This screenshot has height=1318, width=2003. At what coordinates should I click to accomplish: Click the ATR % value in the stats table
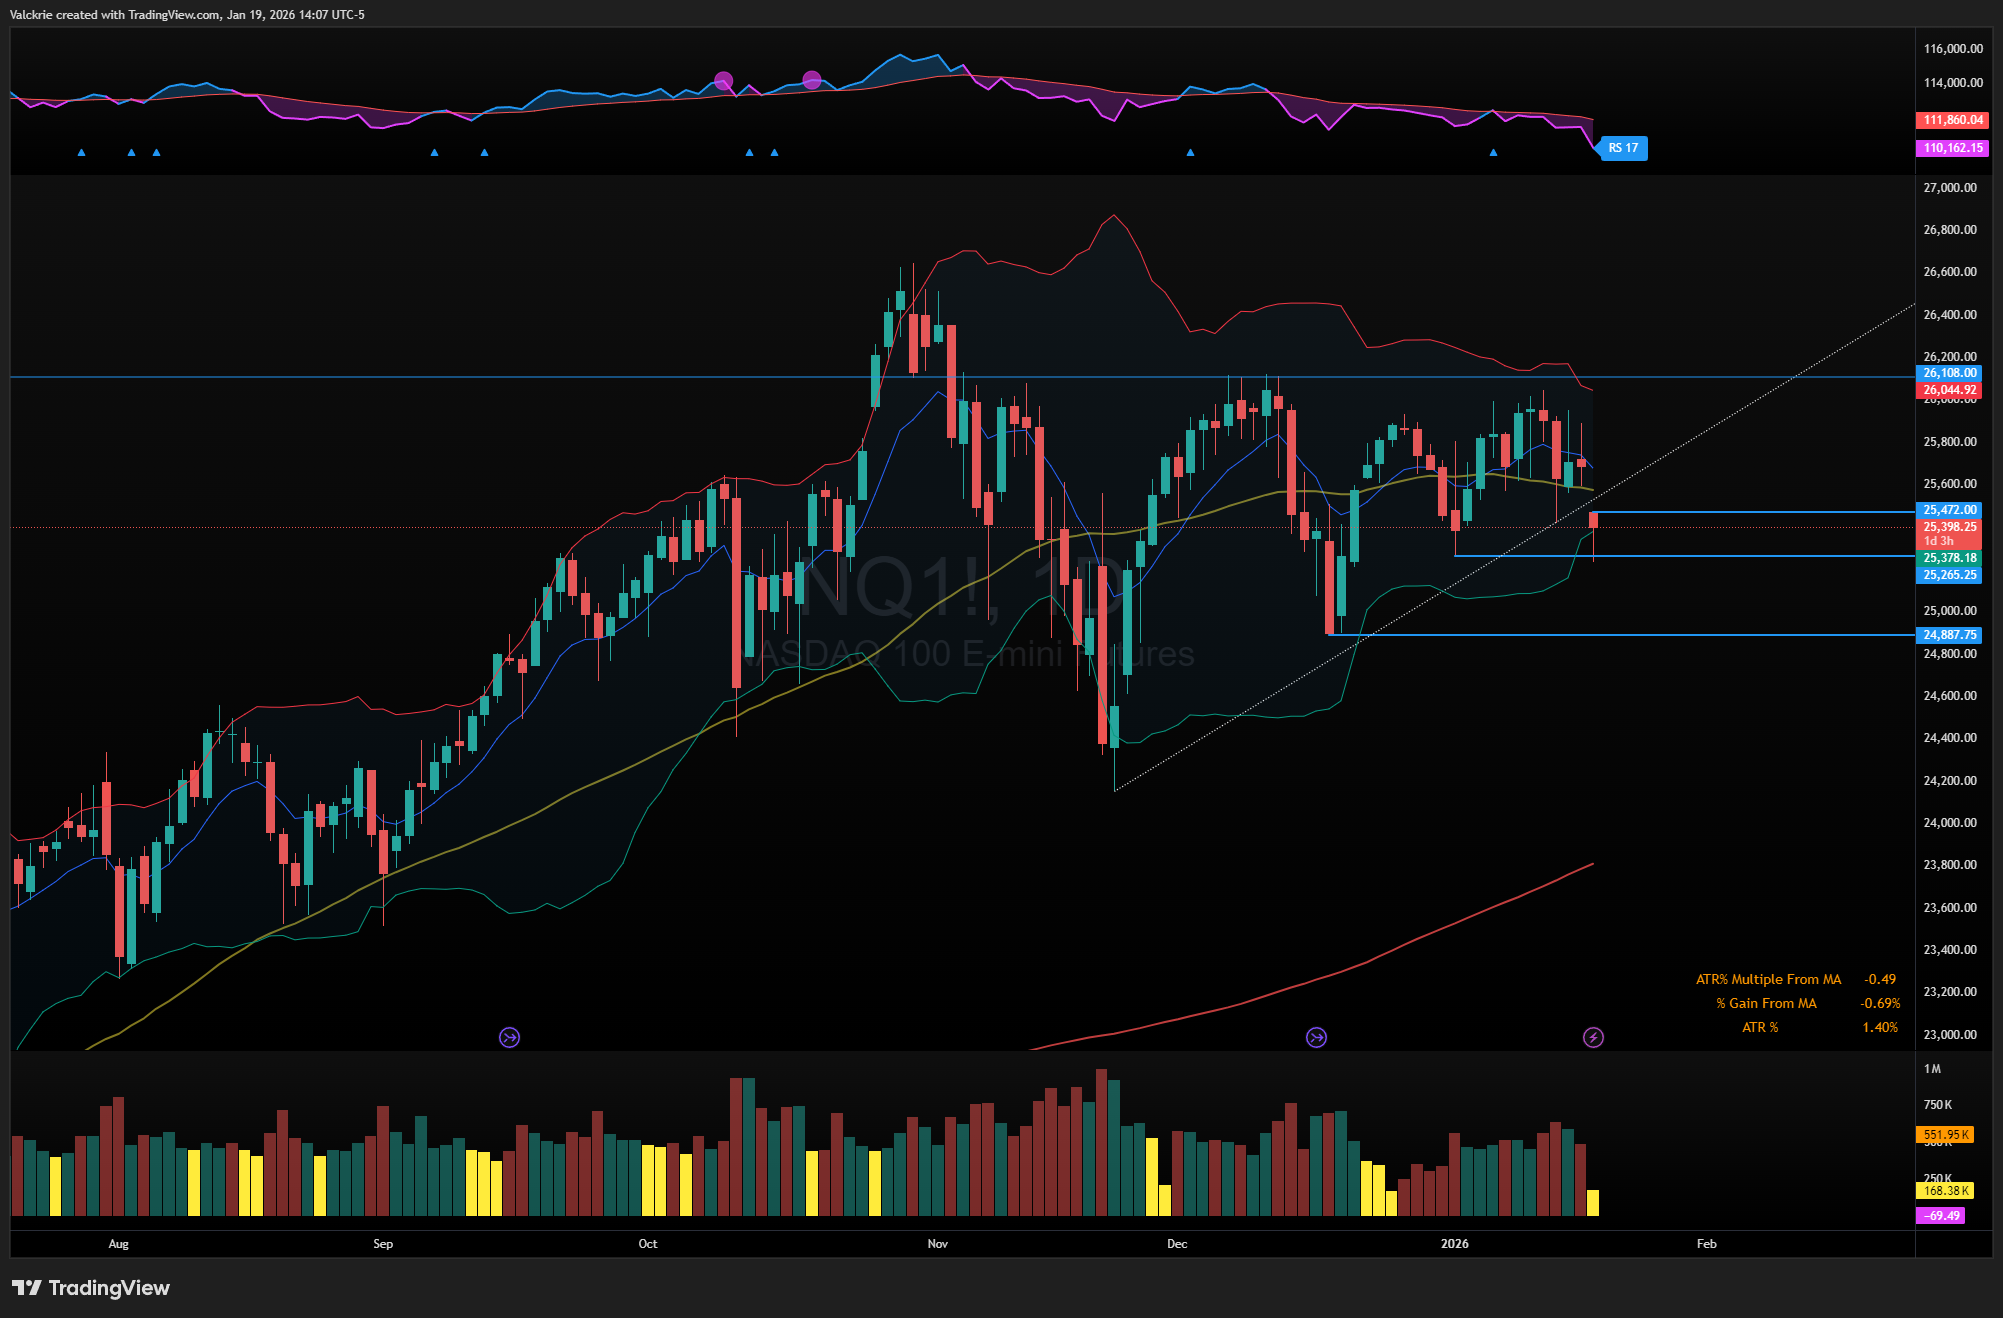[x=1879, y=1027]
